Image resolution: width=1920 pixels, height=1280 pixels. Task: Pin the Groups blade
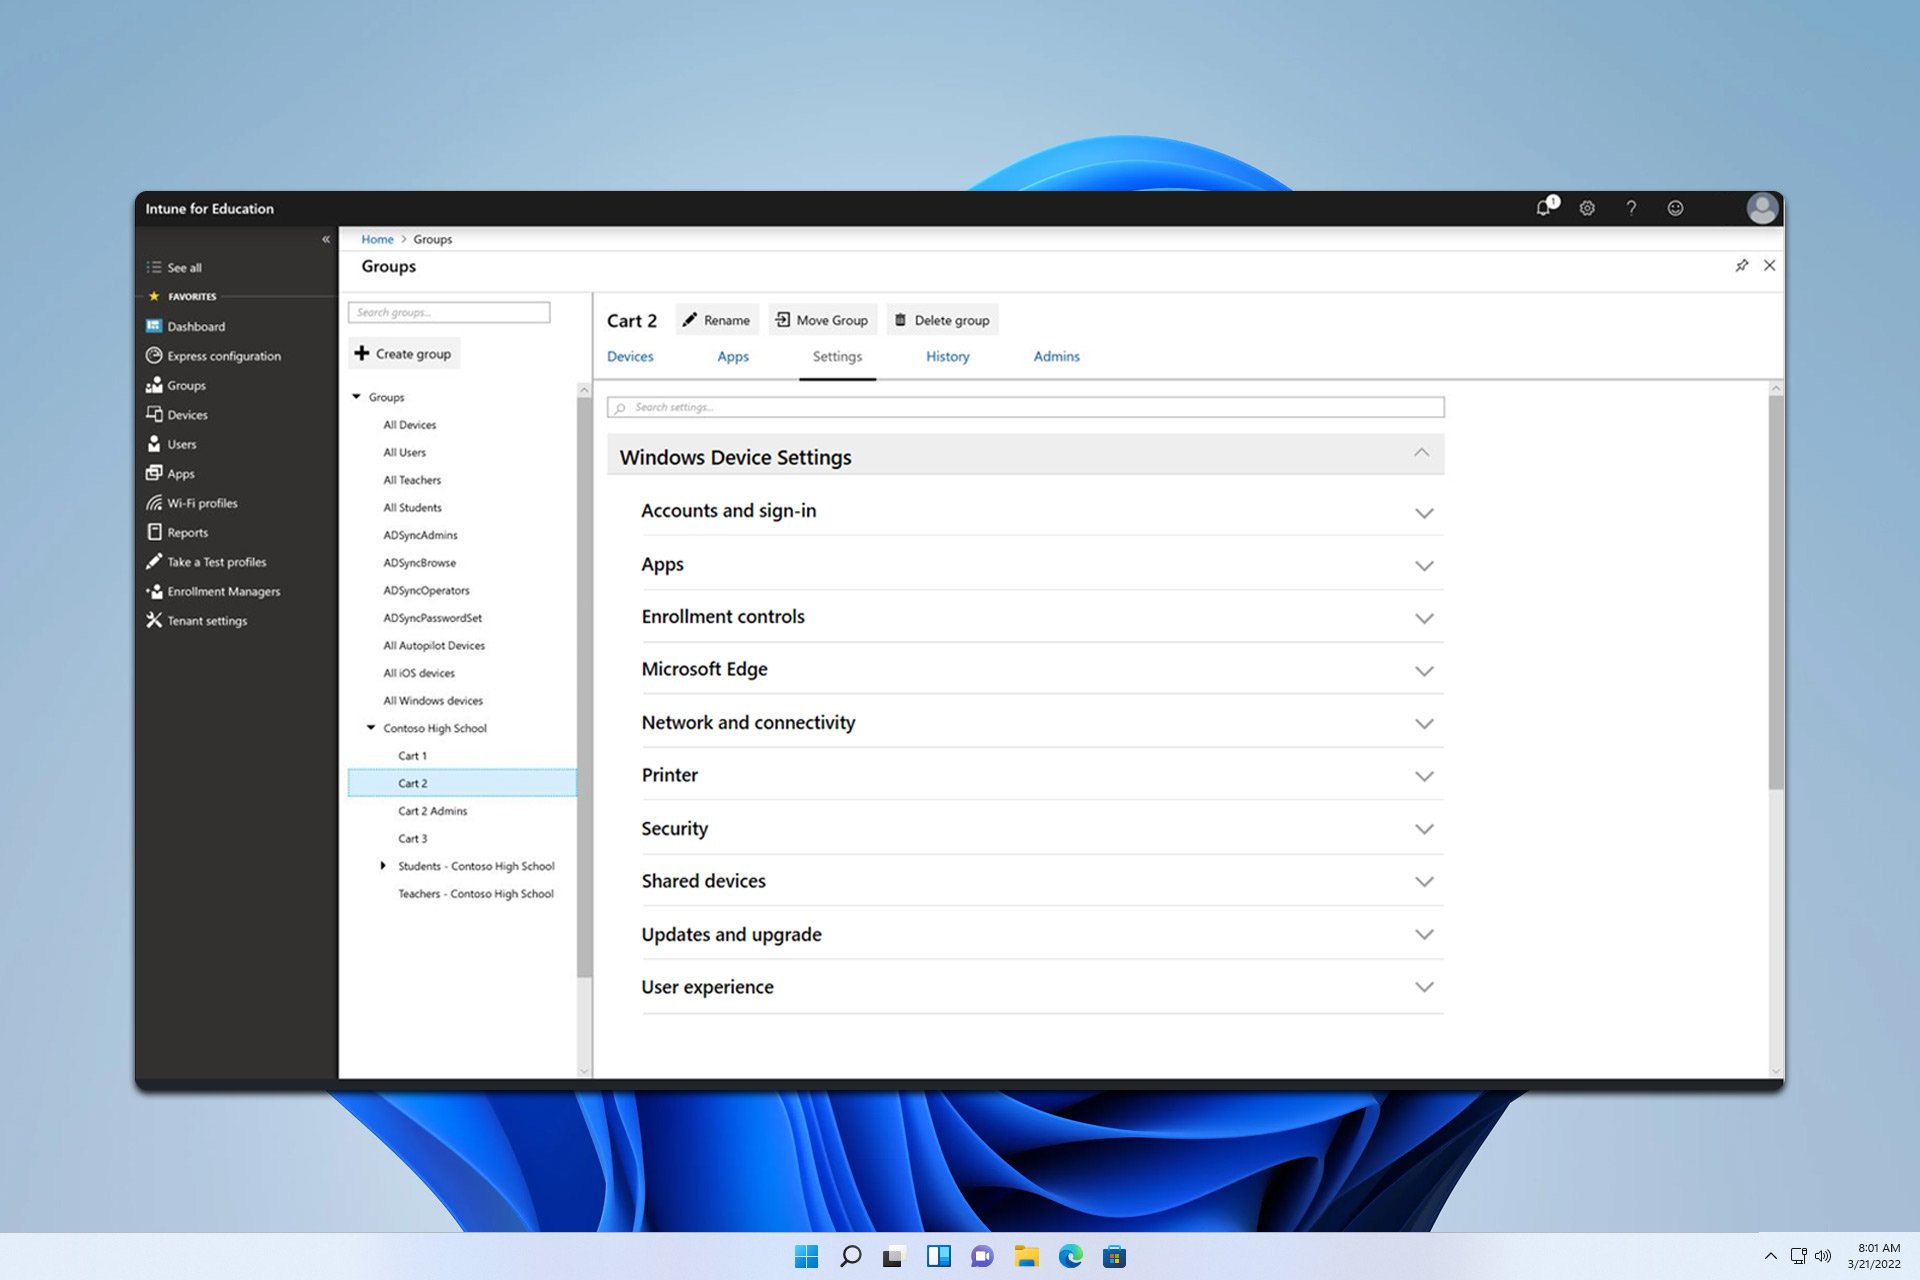1741,265
